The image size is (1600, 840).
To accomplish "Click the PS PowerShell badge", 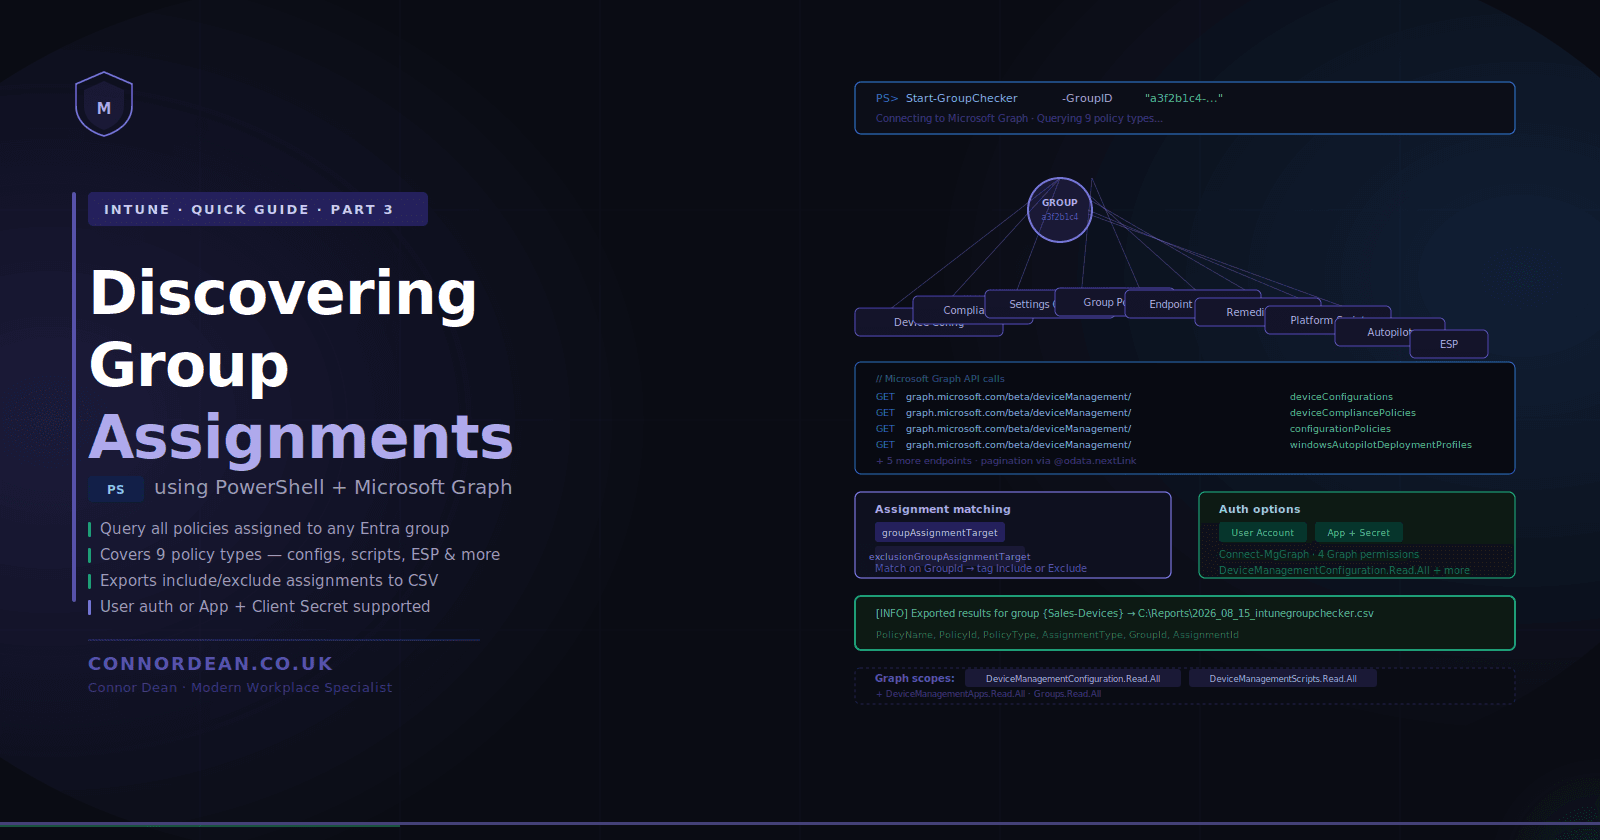I will pyautogui.click(x=116, y=489).
